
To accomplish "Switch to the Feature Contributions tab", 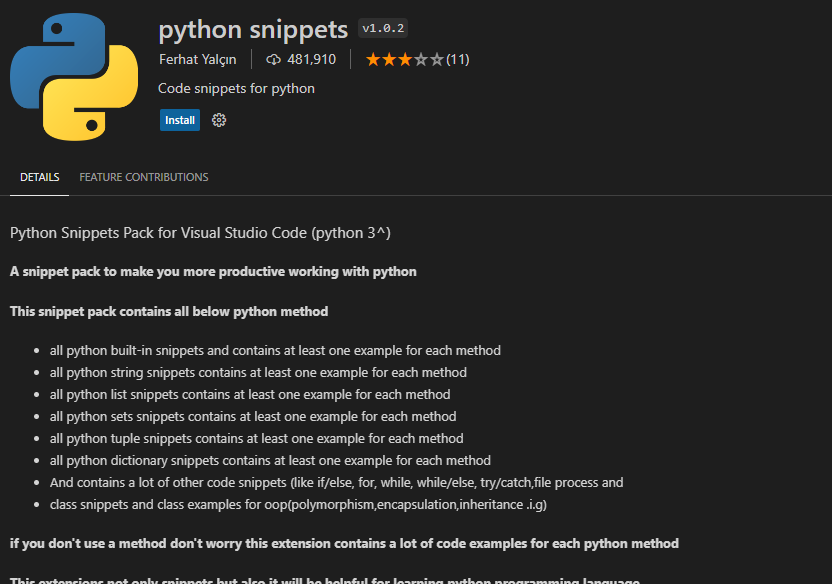I will click(x=144, y=177).
